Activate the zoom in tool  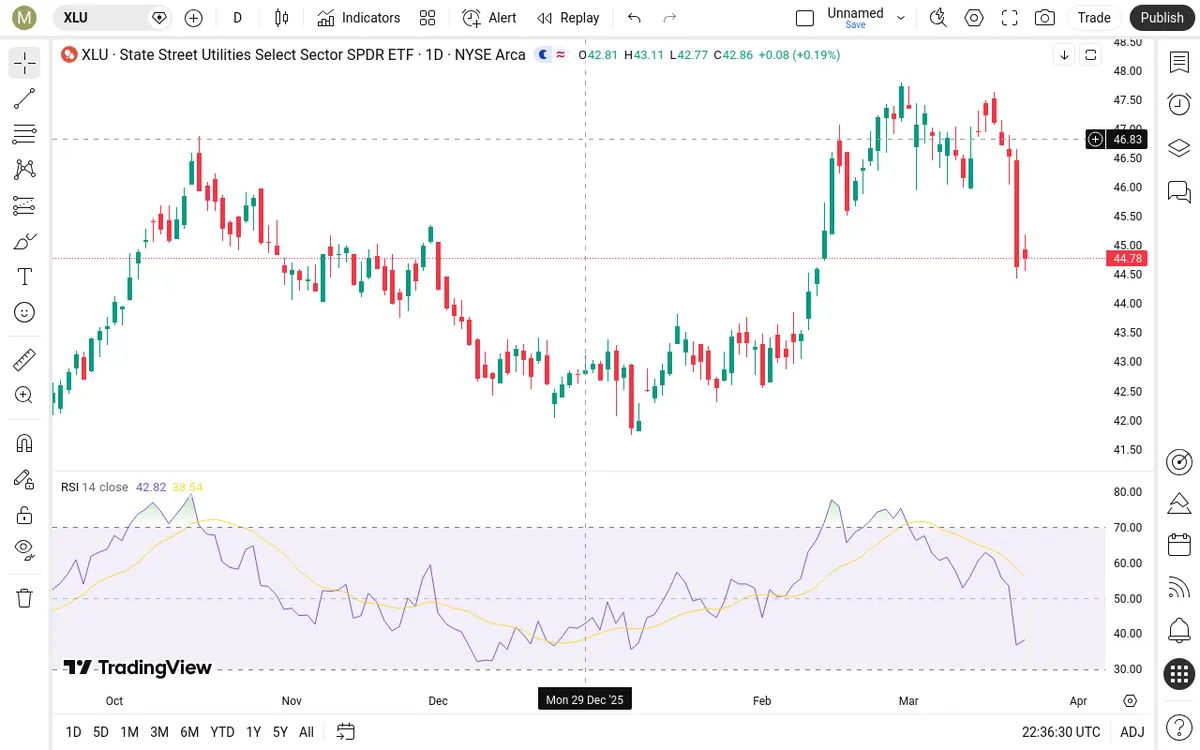(x=25, y=395)
